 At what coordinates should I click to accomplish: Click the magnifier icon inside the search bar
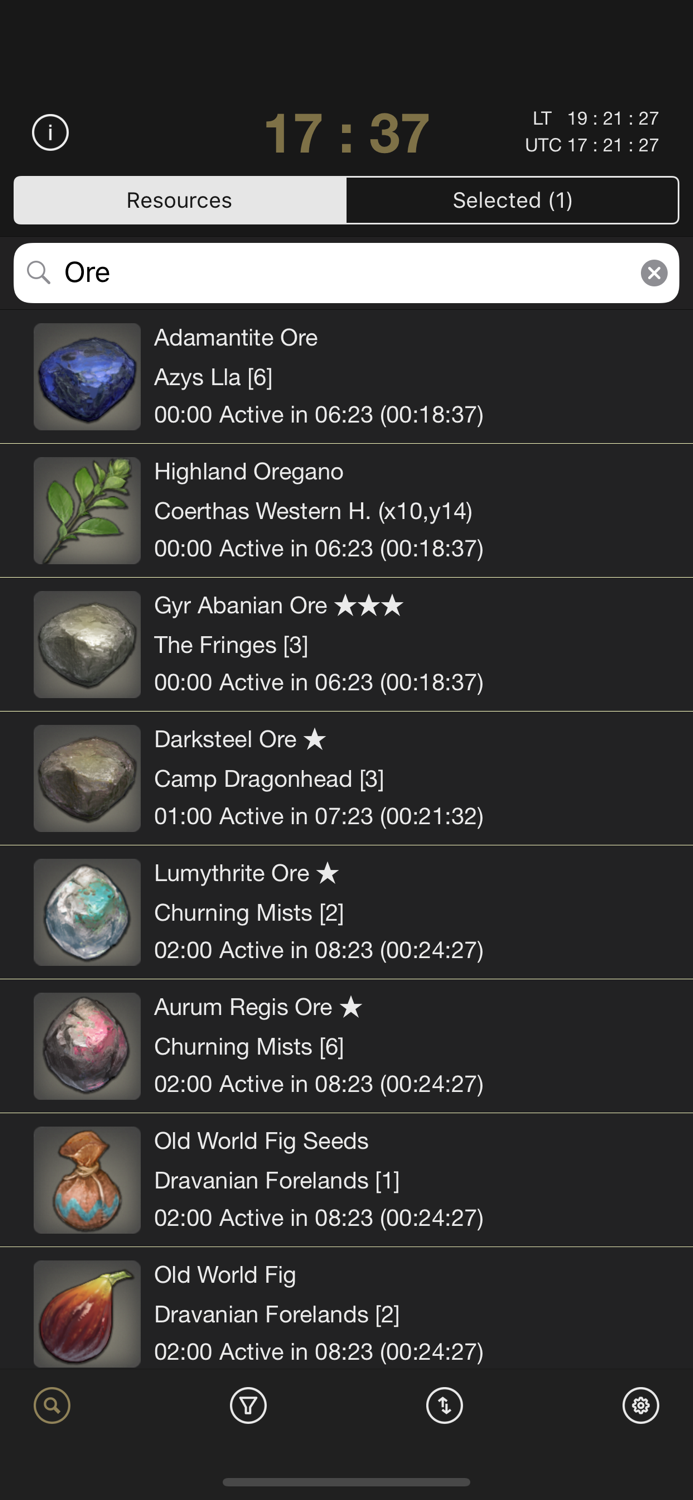coord(38,272)
